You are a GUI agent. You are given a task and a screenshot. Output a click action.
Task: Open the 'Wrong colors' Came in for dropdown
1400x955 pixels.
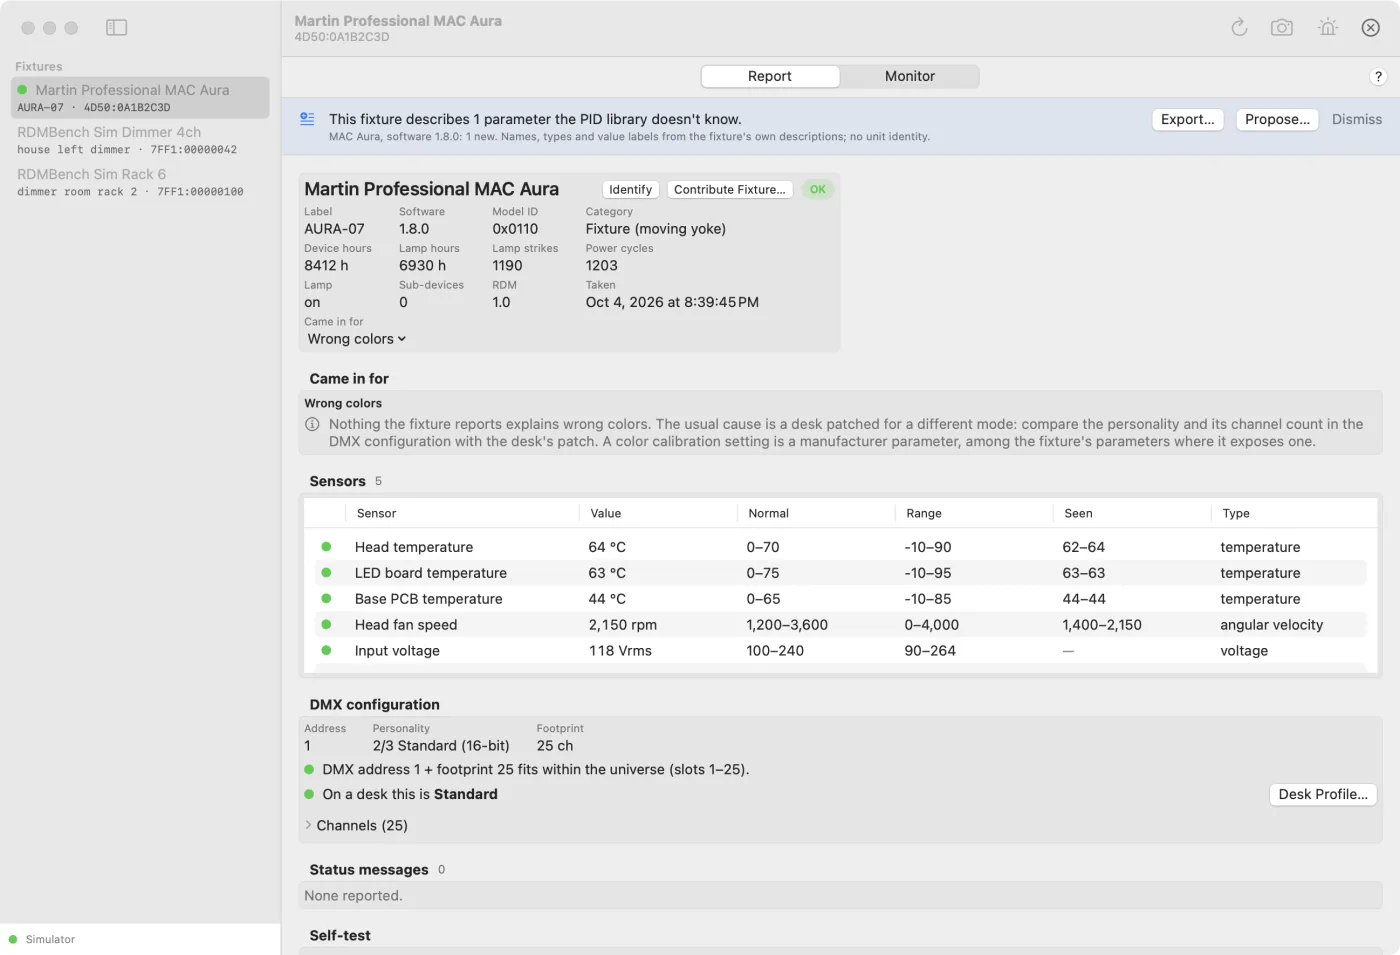(x=357, y=339)
